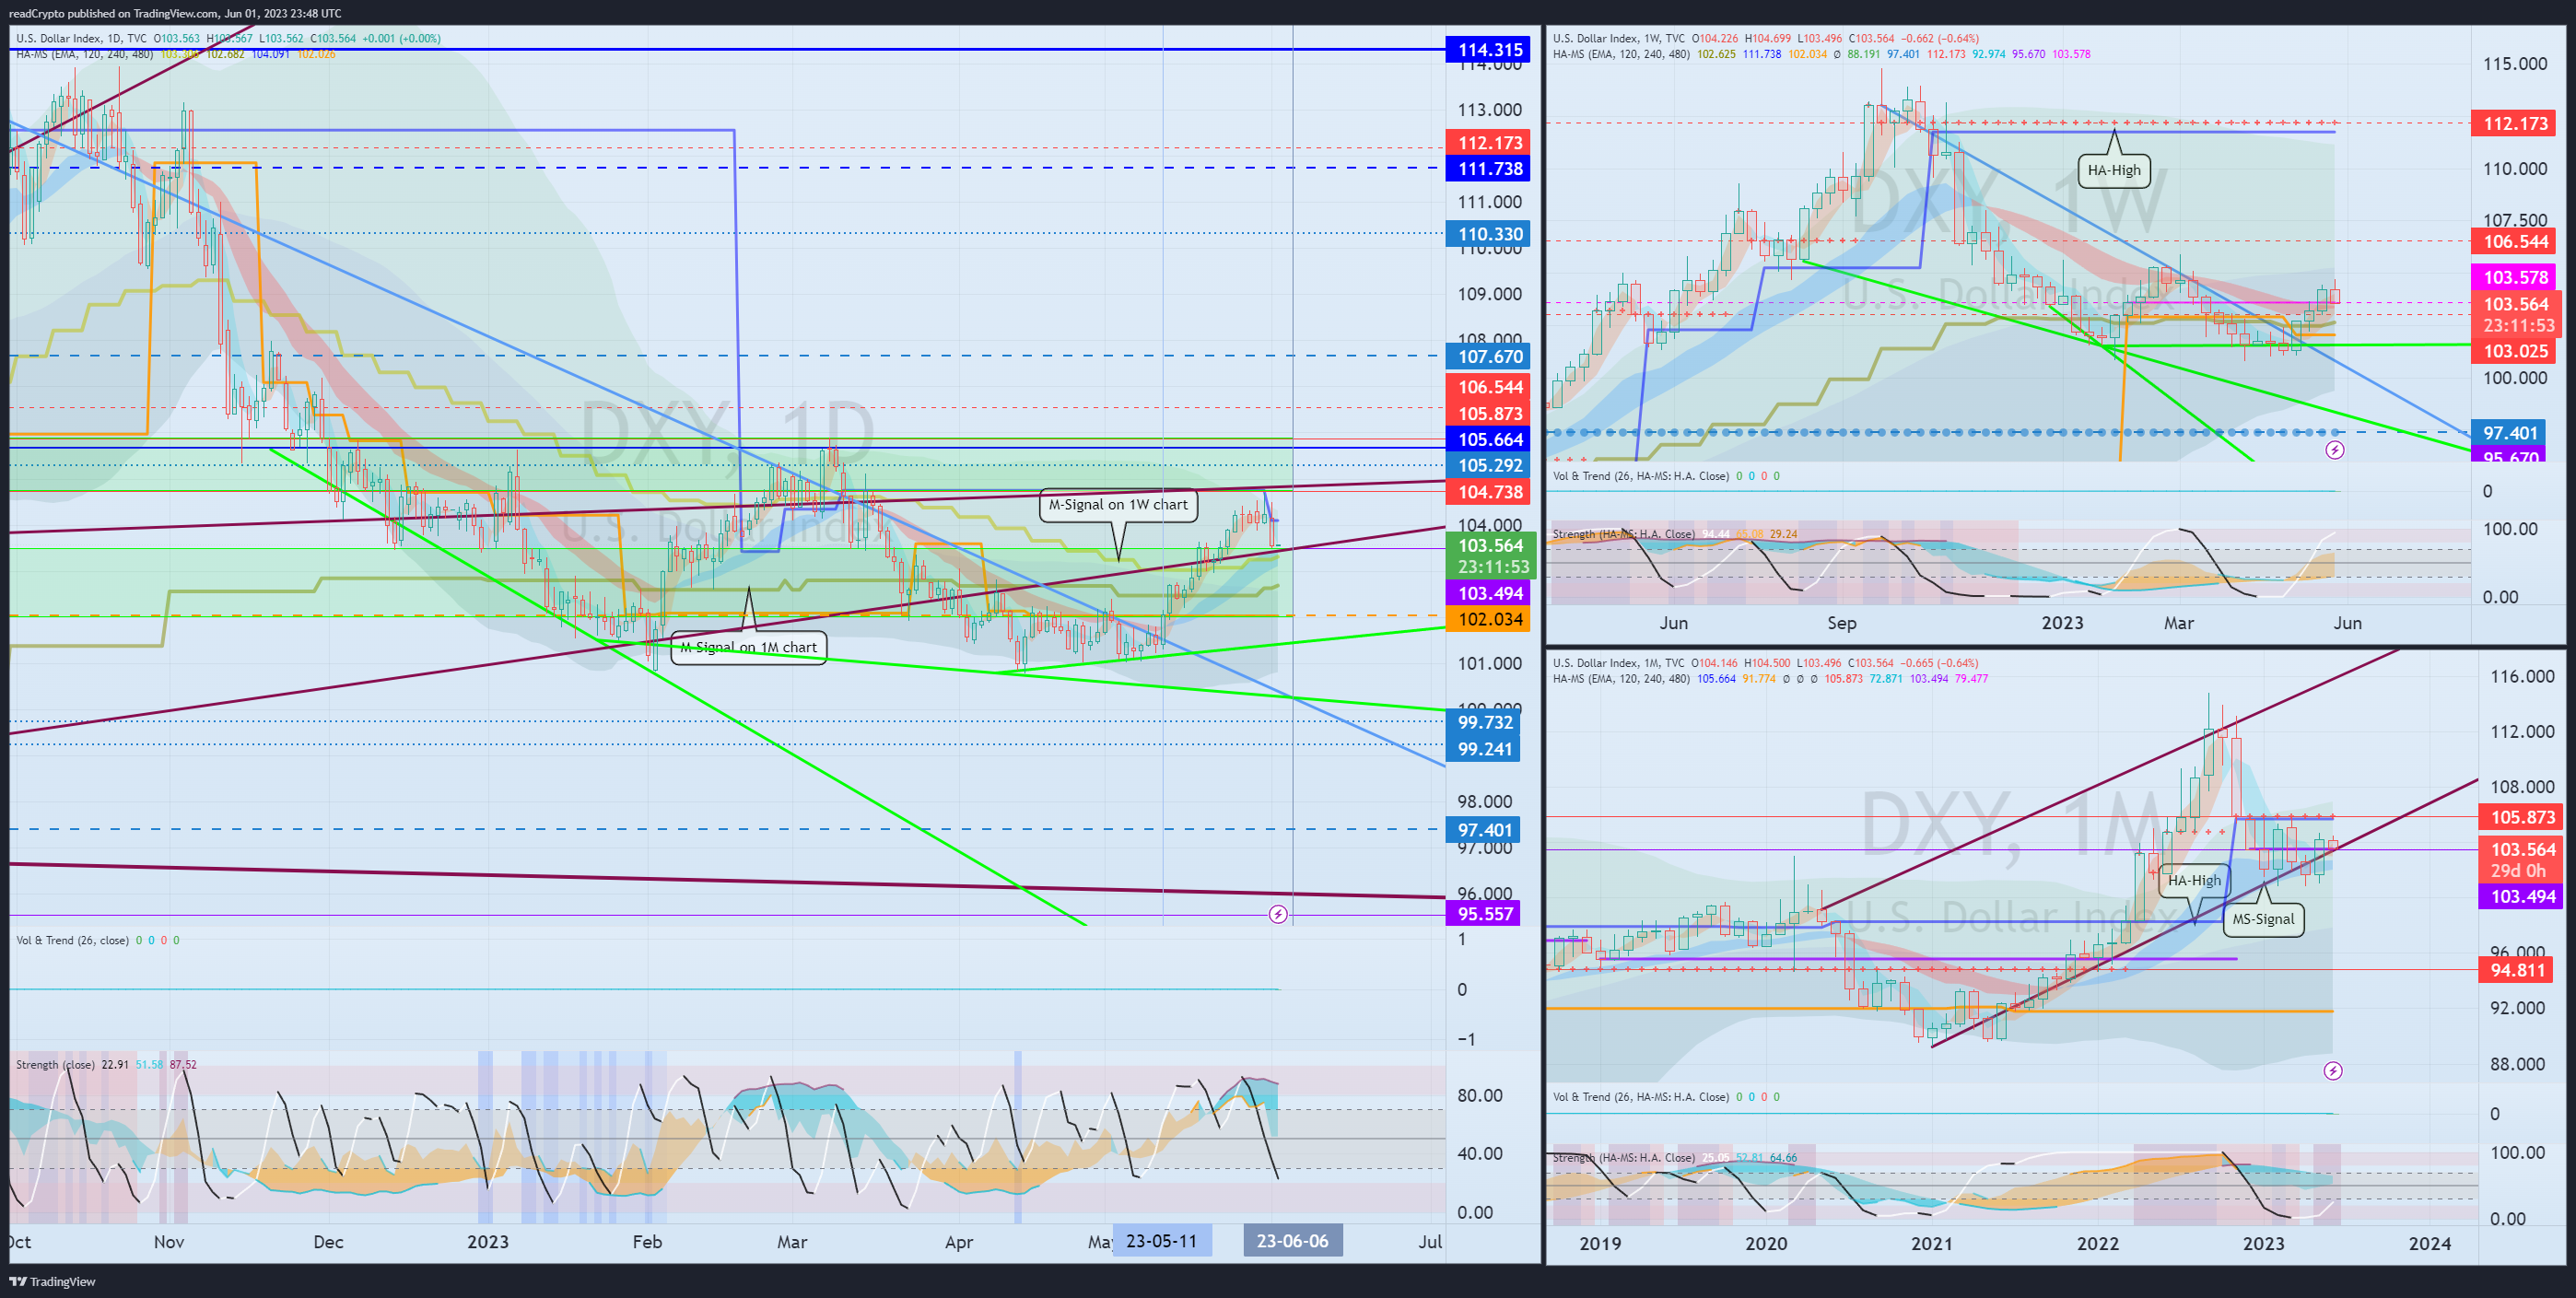Click the 102.034 orange price label

point(1488,619)
